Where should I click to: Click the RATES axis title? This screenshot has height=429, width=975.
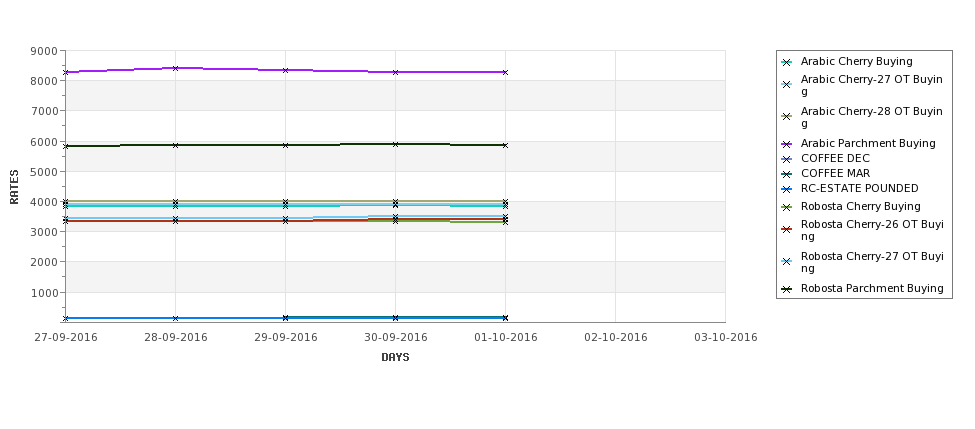tap(14, 187)
